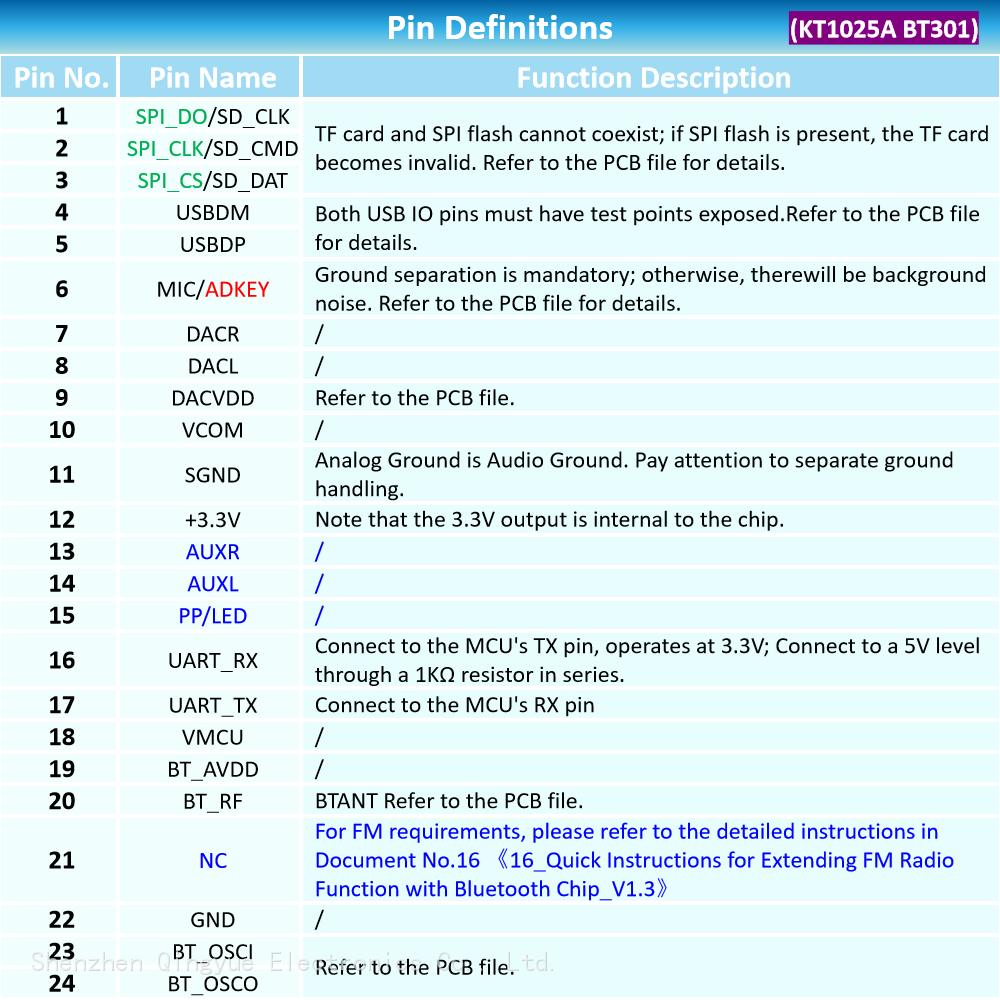
Task: Click the UART_TX pin name cell
Action: pyautogui.click(x=212, y=706)
